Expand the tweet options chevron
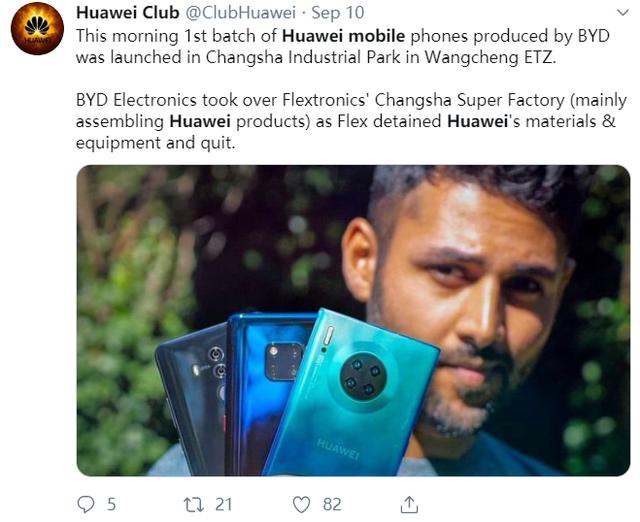Image resolution: width=640 pixels, height=522 pixels. 623,13
